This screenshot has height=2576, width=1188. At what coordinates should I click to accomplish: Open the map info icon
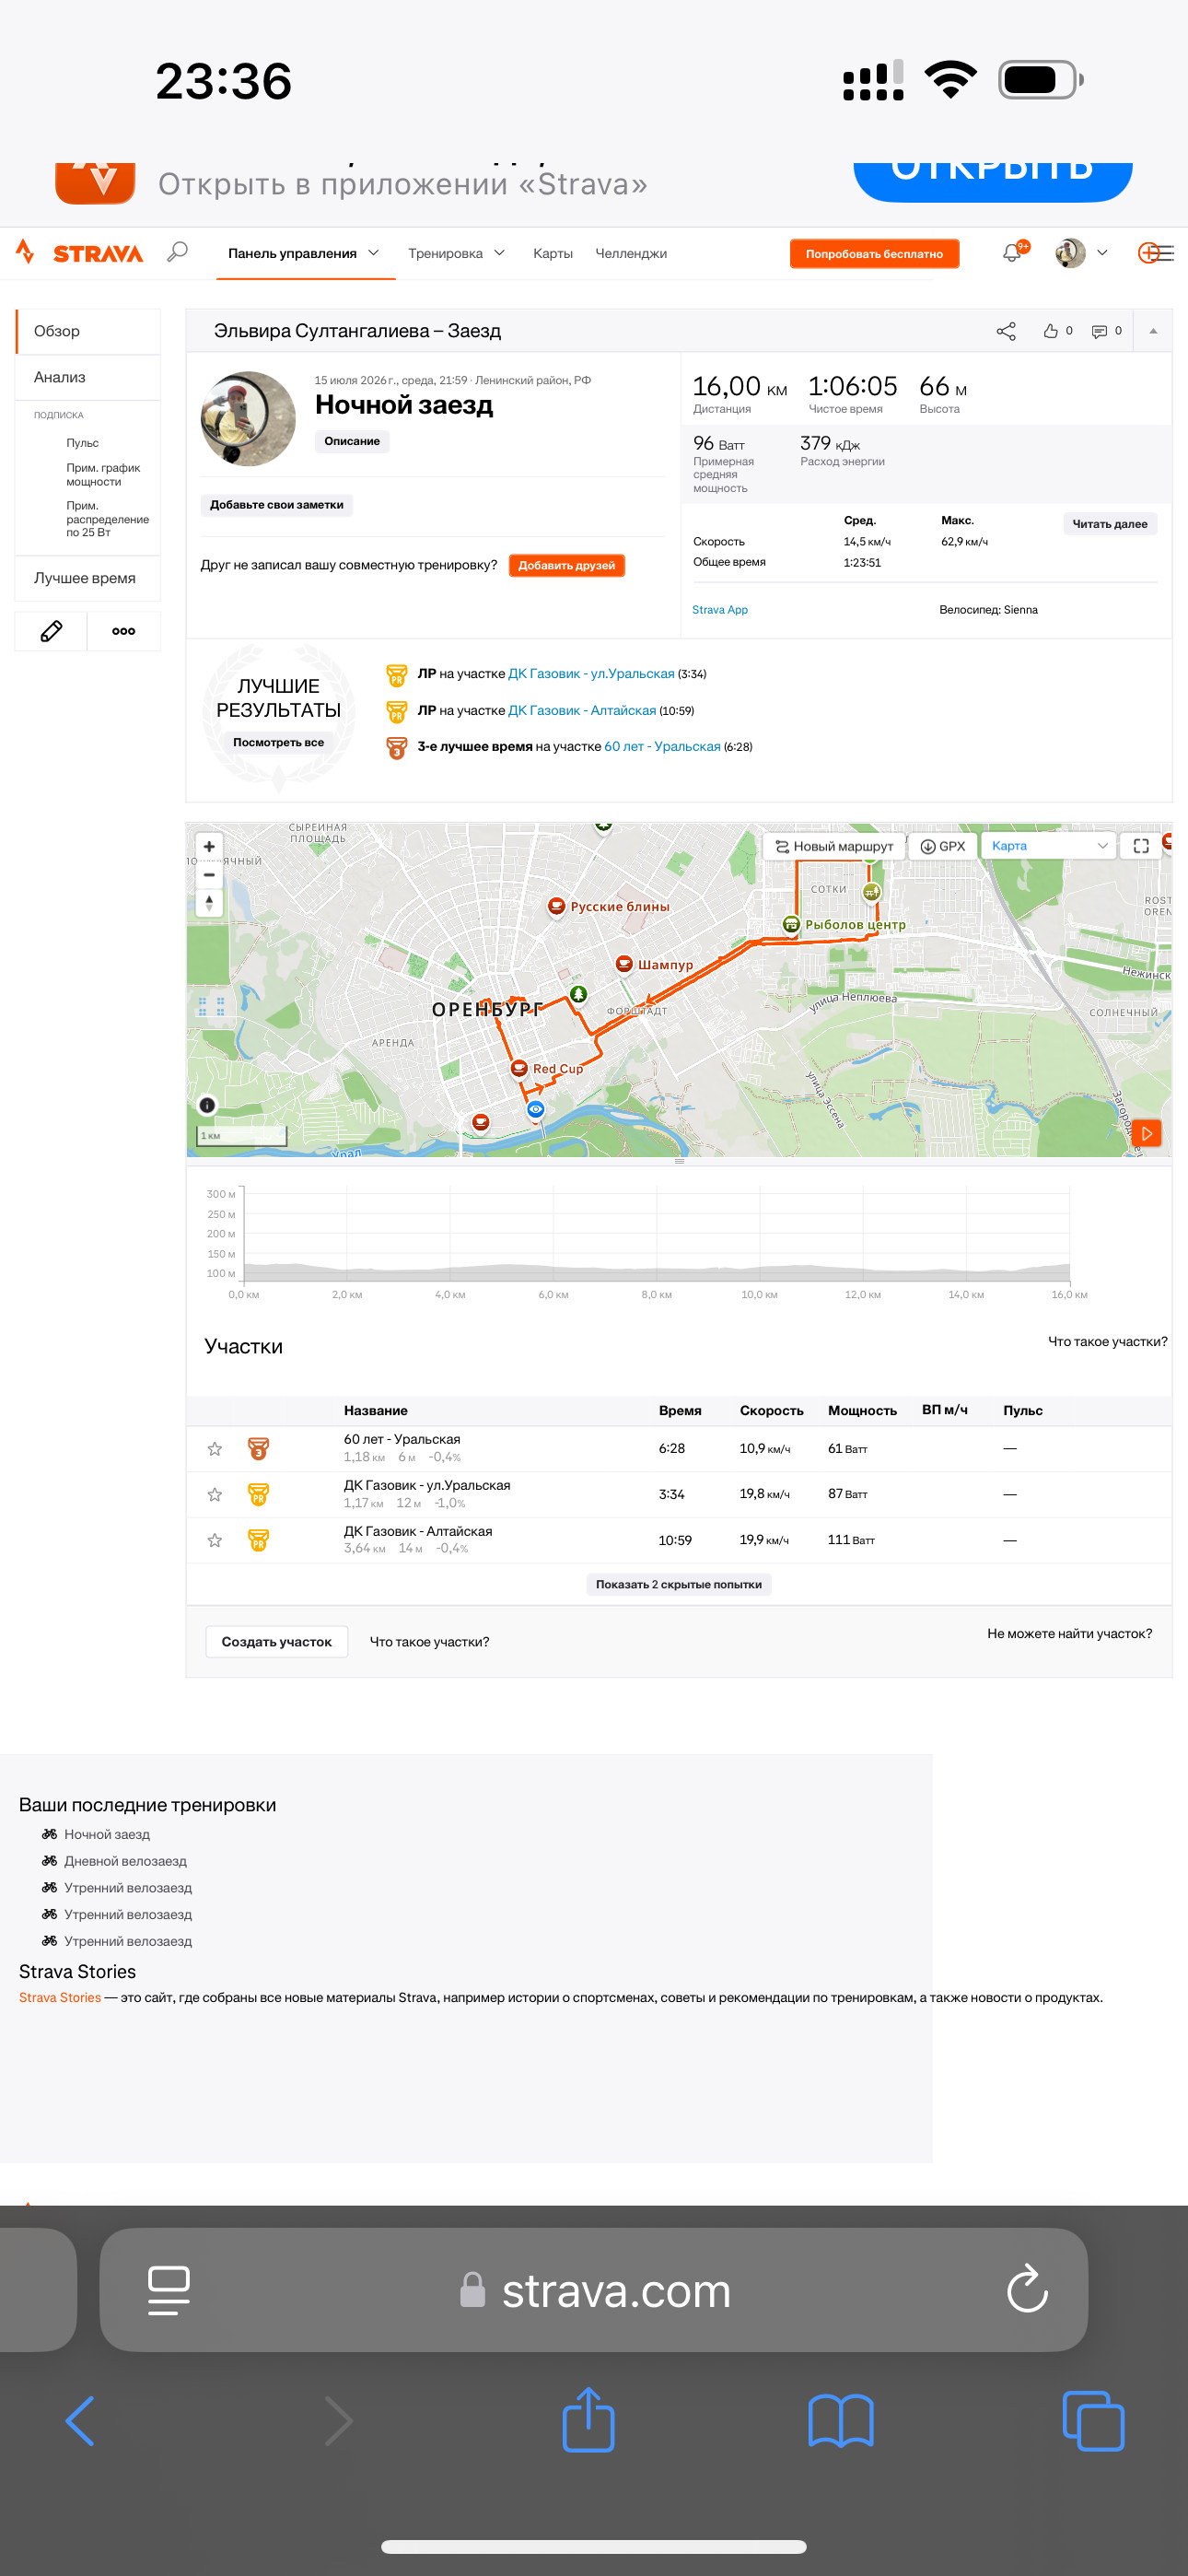207,1105
